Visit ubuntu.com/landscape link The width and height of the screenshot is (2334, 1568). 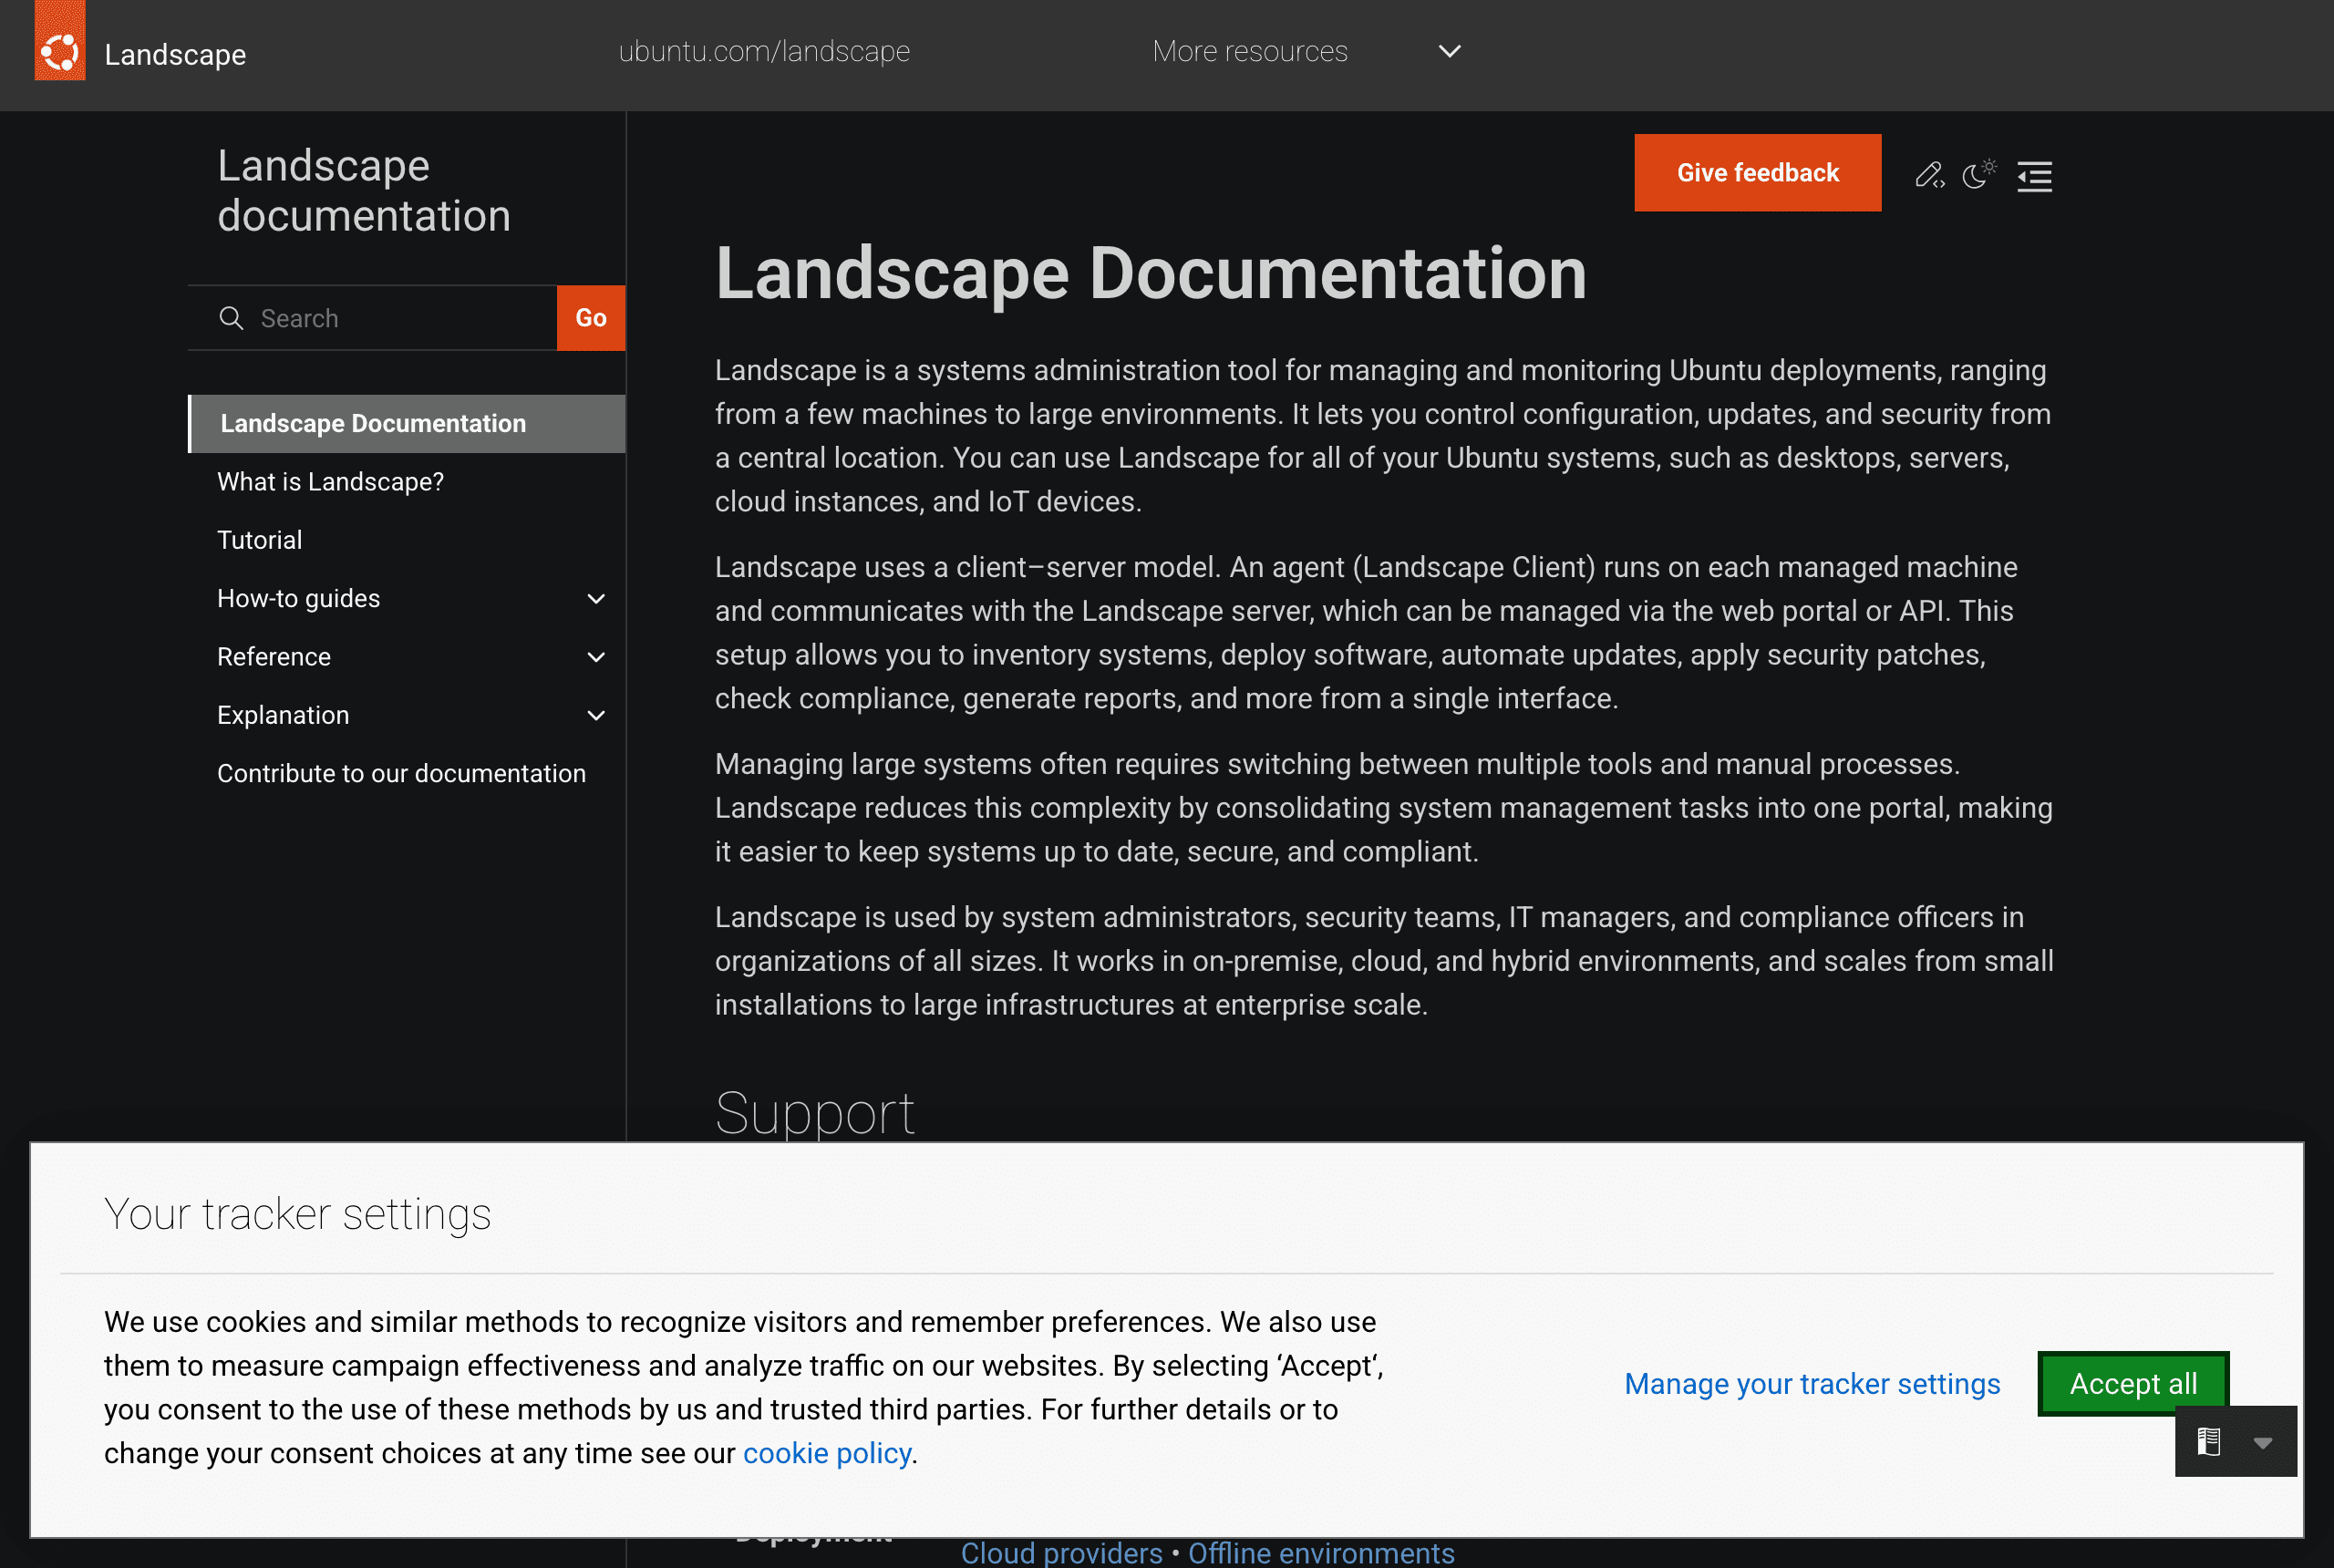click(x=764, y=52)
